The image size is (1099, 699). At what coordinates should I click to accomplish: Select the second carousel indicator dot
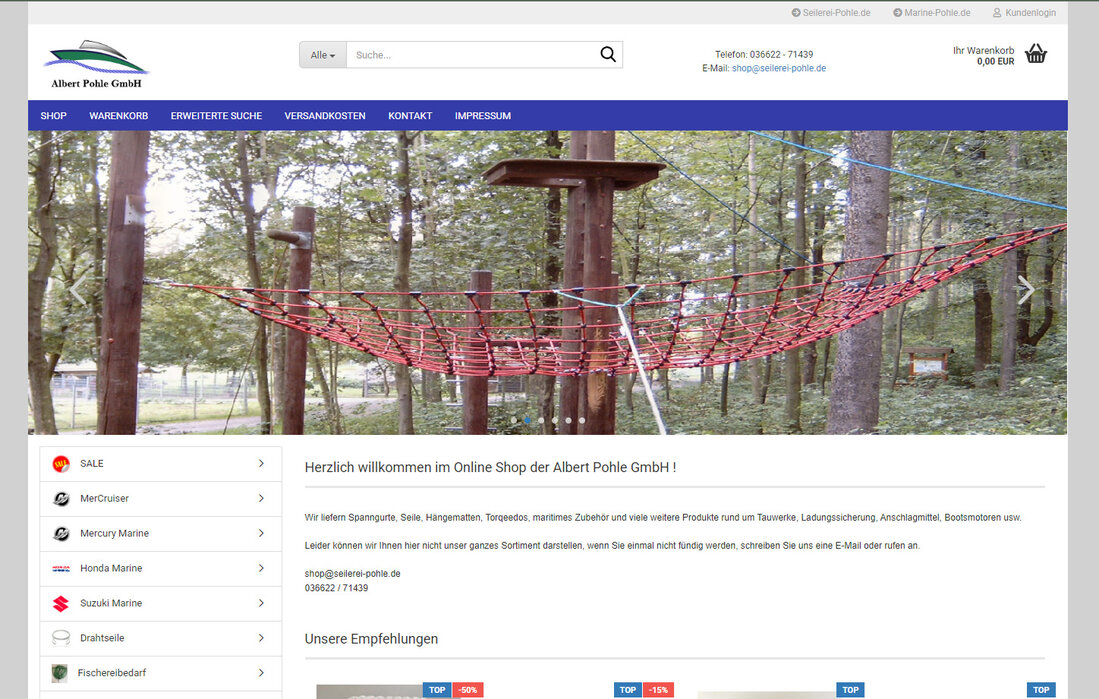pyautogui.click(x=528, y=420)
